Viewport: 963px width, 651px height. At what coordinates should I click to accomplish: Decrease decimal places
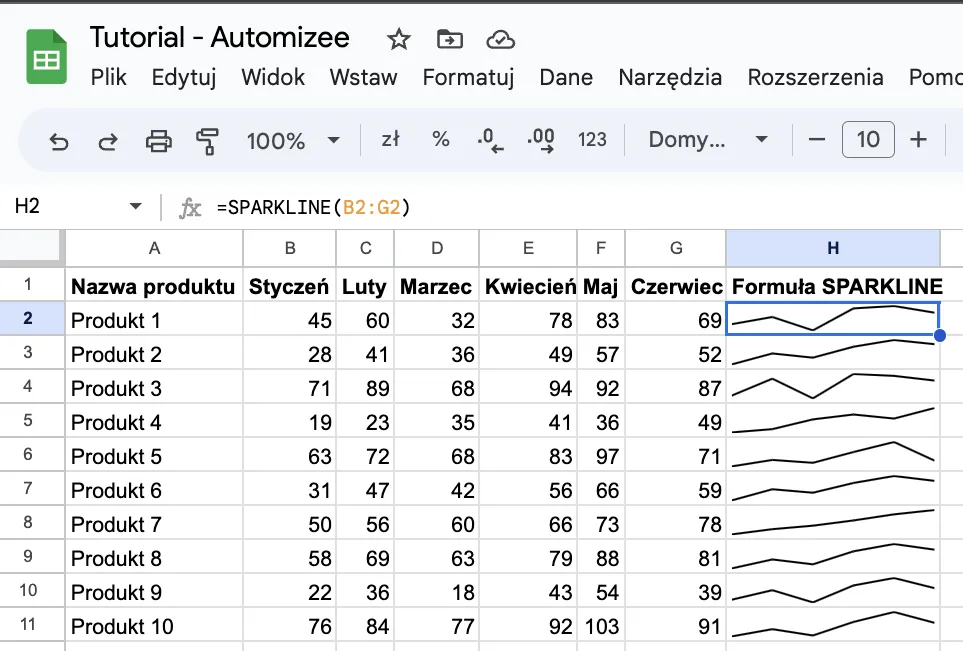[x=490, y=140]
